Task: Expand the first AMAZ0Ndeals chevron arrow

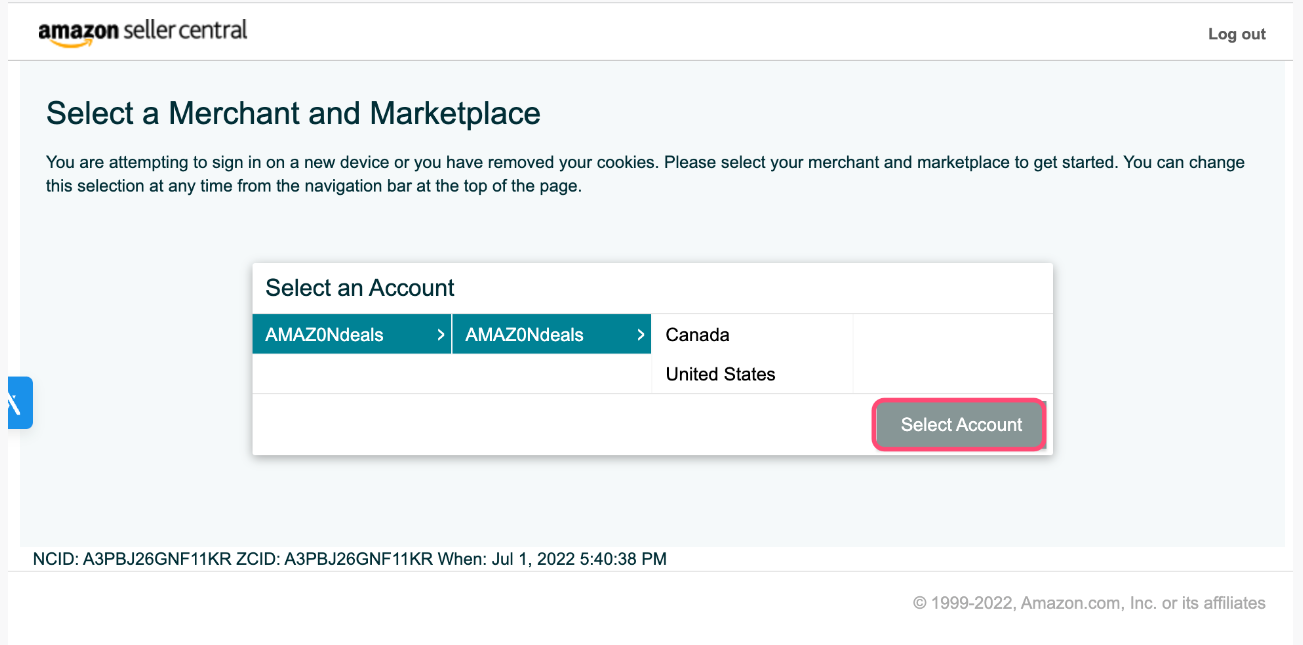Action: pyautogui.click(x=441, y=335)
